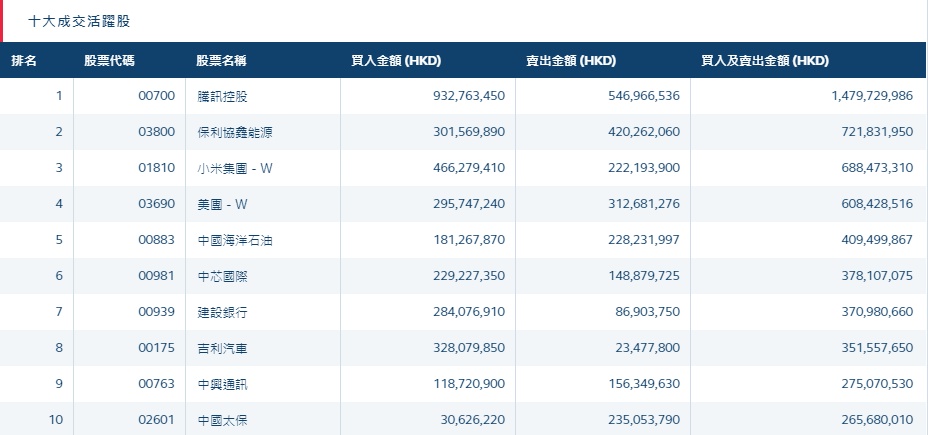928x435 pixels.
Task: Click sell amount 228,231,997
Action: tap(644, 240)
